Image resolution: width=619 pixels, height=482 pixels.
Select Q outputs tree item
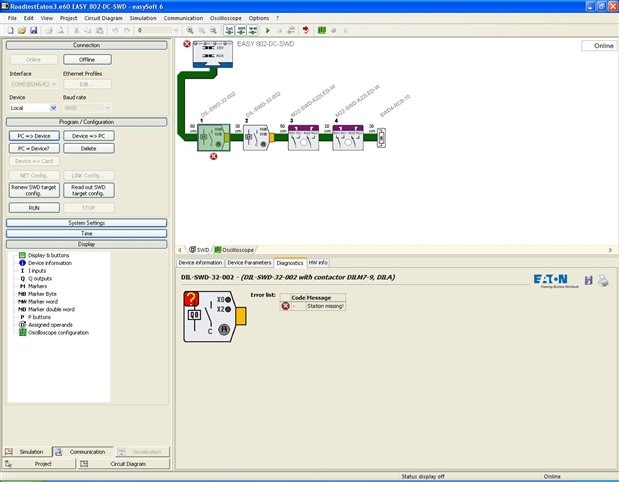click(36, 278)
